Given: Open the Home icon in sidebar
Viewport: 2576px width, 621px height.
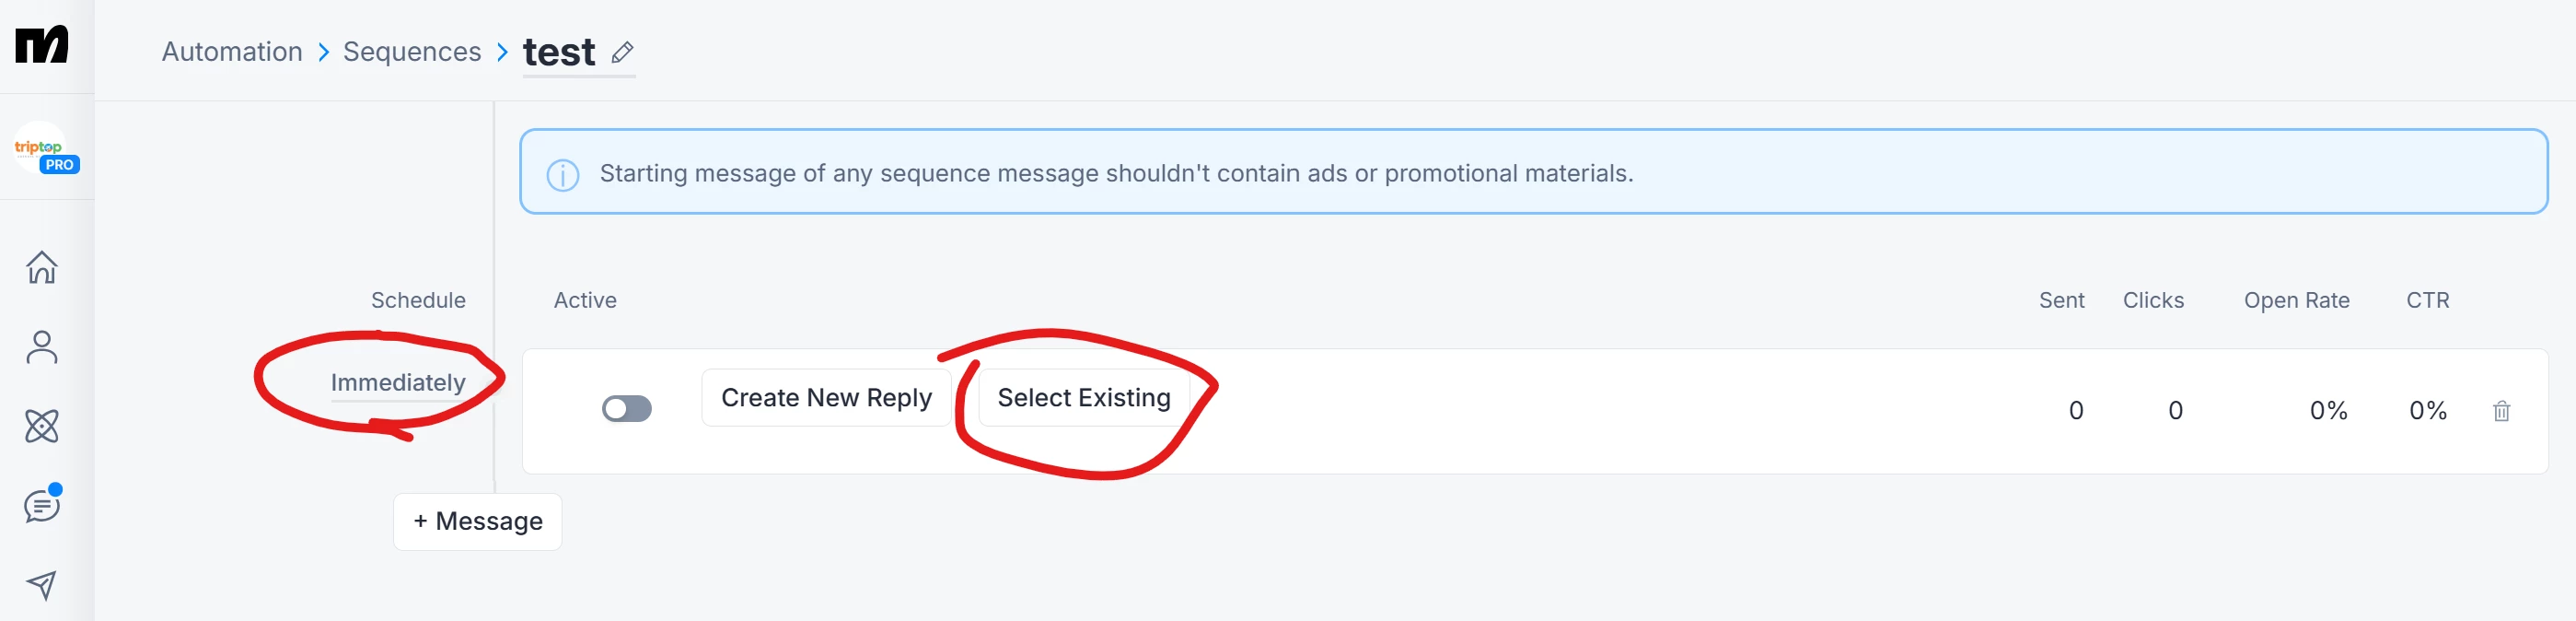Looking at the screenshot, I should [42, 267].
